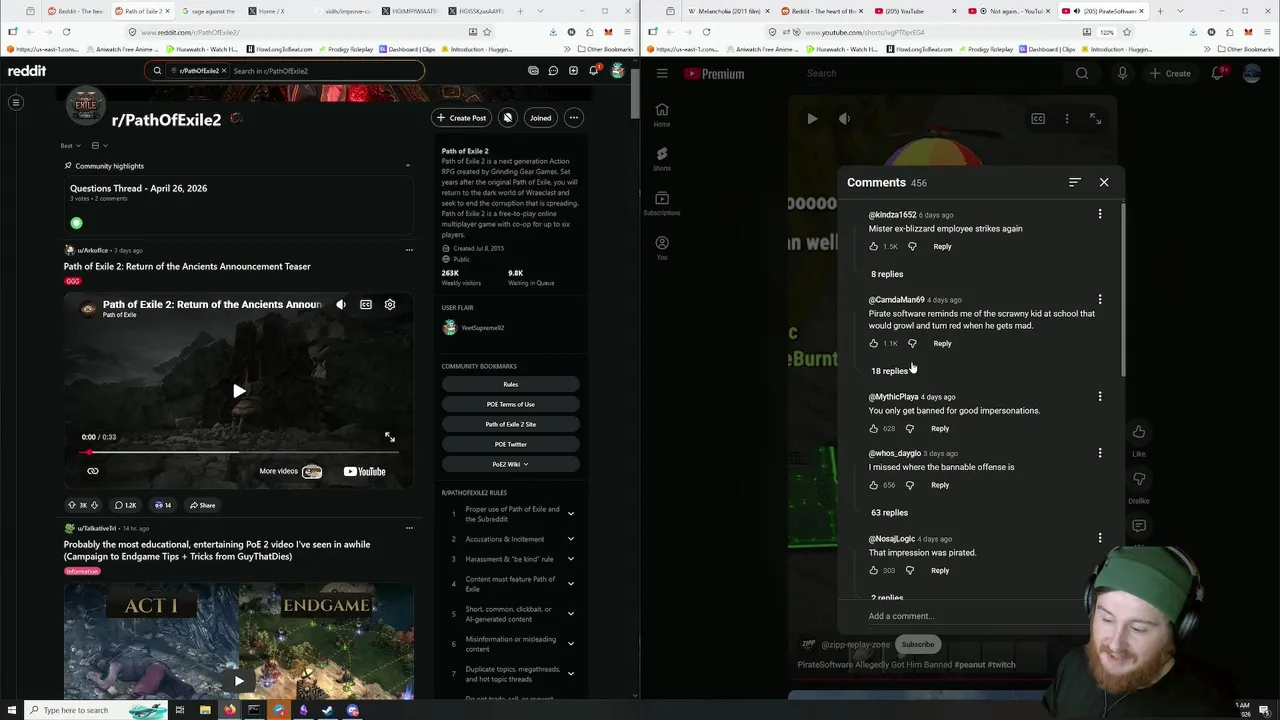Expand rule 2 Accusations & Incitement
This screenshot has height=720, width=1280.
(x=571, y=539)
